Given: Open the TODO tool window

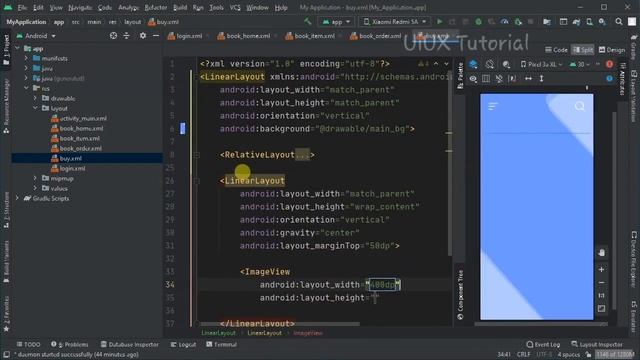Looking at the screenshot, I should tap(28, 344).
